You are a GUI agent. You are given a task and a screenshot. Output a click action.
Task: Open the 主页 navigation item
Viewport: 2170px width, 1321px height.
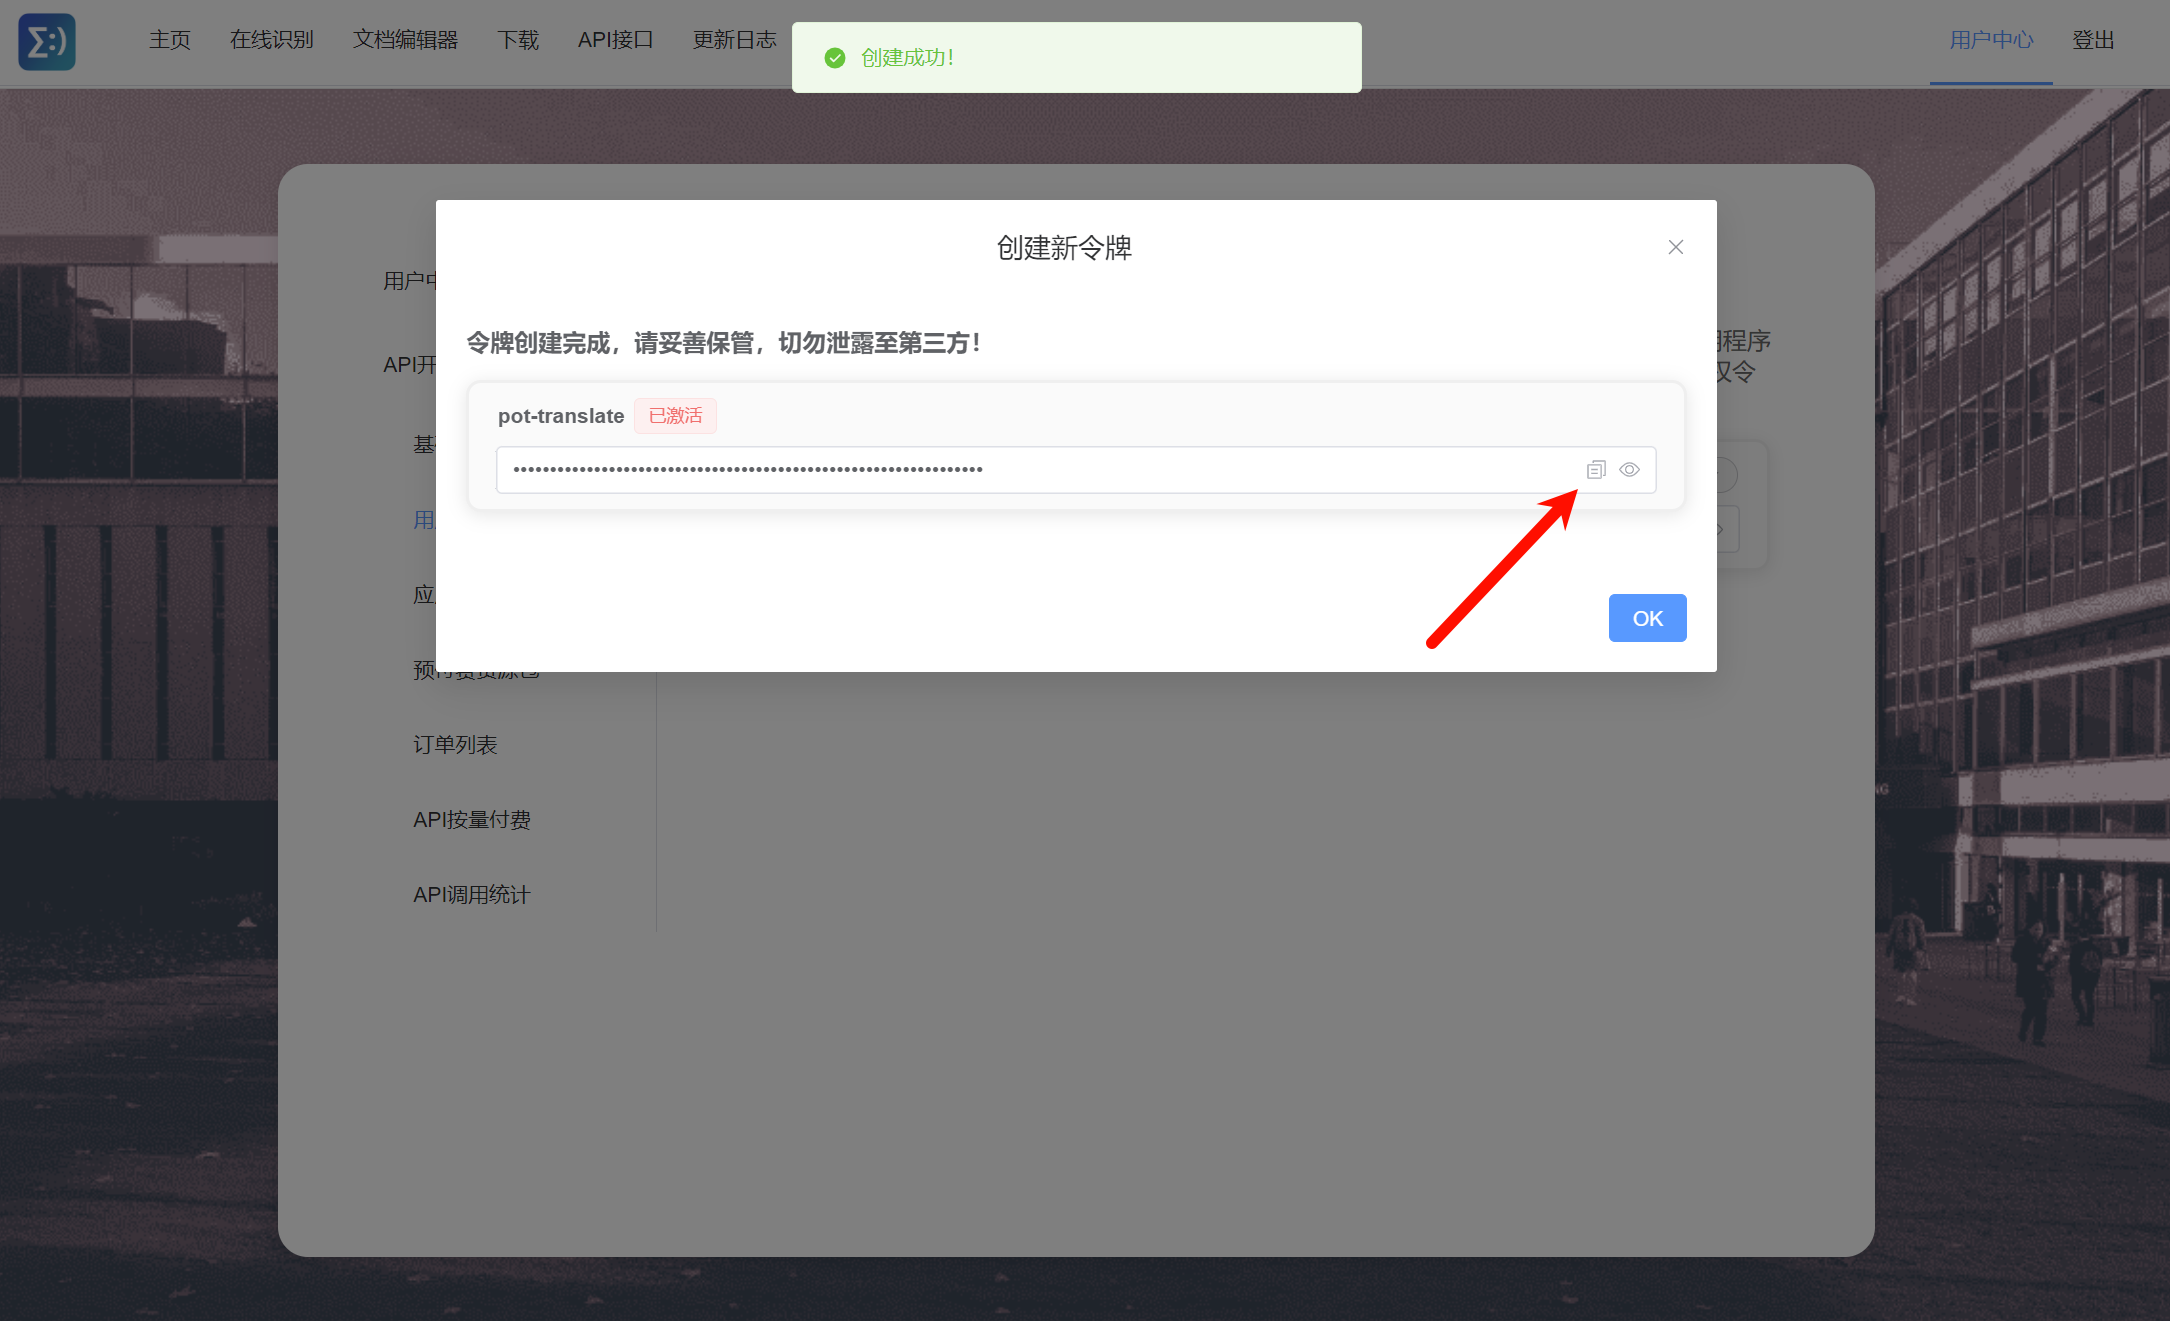170,40
